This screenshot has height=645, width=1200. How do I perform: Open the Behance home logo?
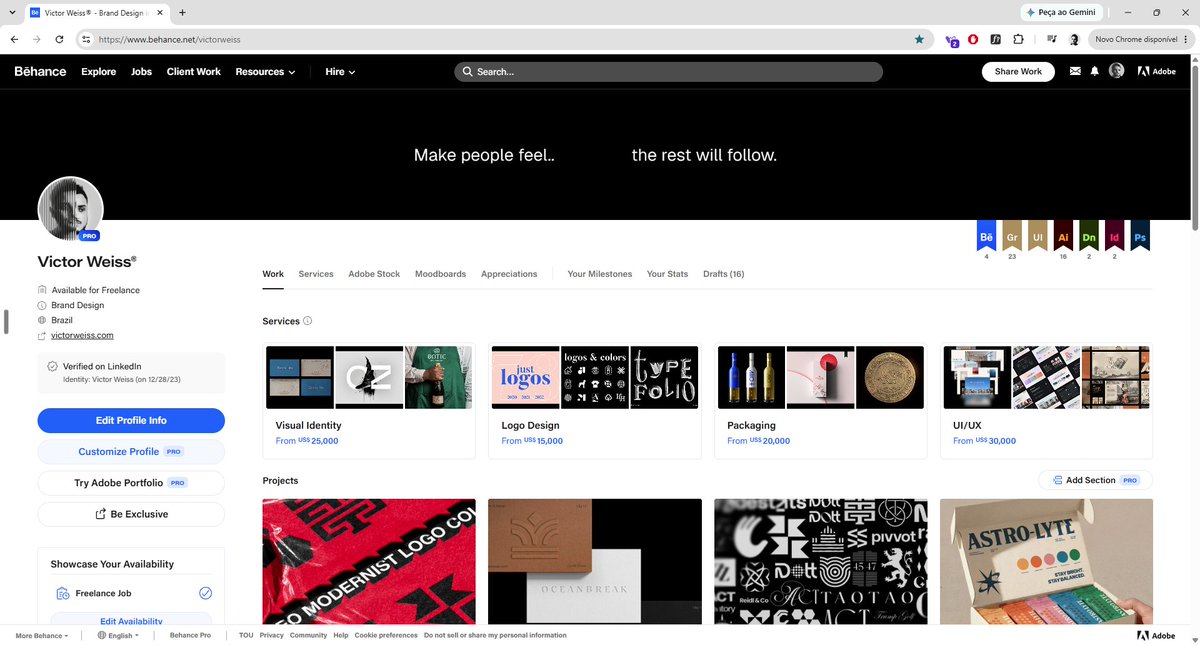point(40,72)
